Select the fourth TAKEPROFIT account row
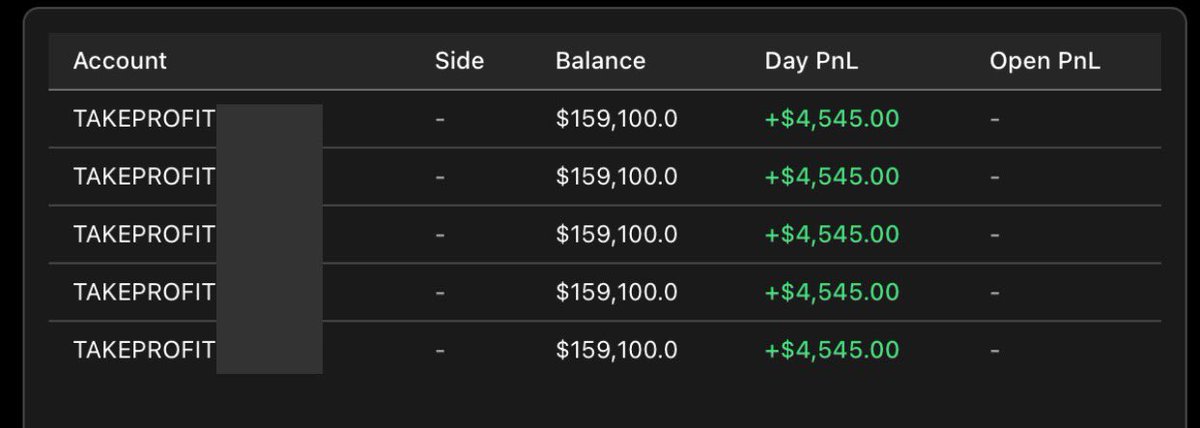This screenshot has width=1200, height=428. [x=605, y=293]
